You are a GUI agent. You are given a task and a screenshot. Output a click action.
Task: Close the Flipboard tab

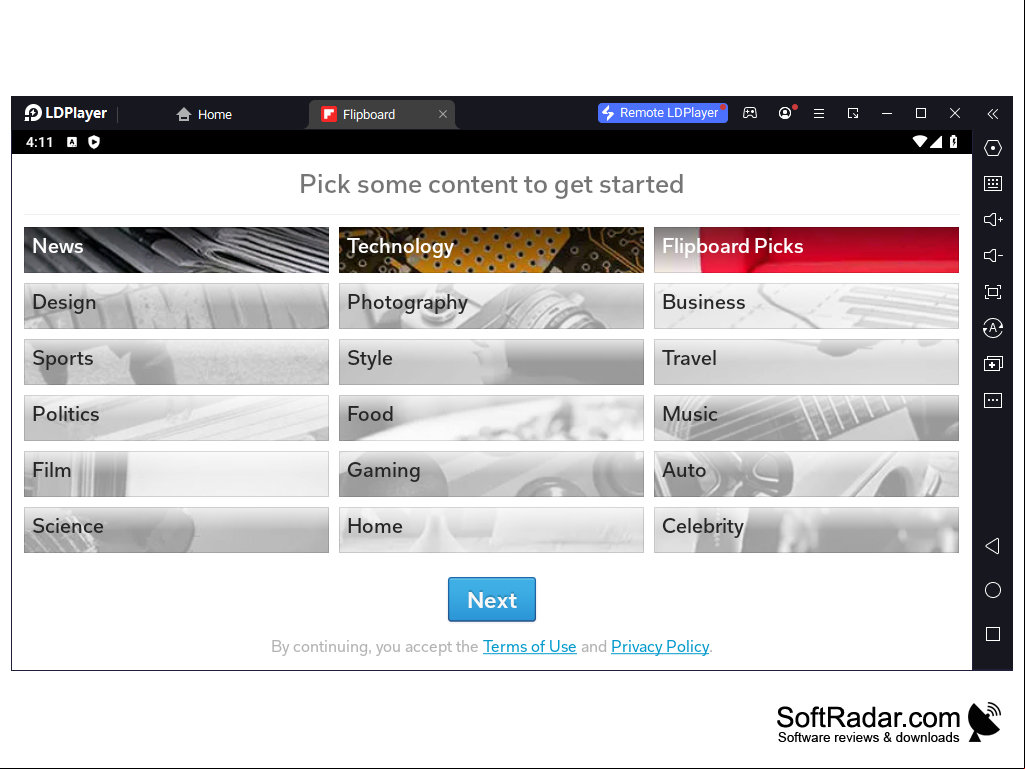443,114
